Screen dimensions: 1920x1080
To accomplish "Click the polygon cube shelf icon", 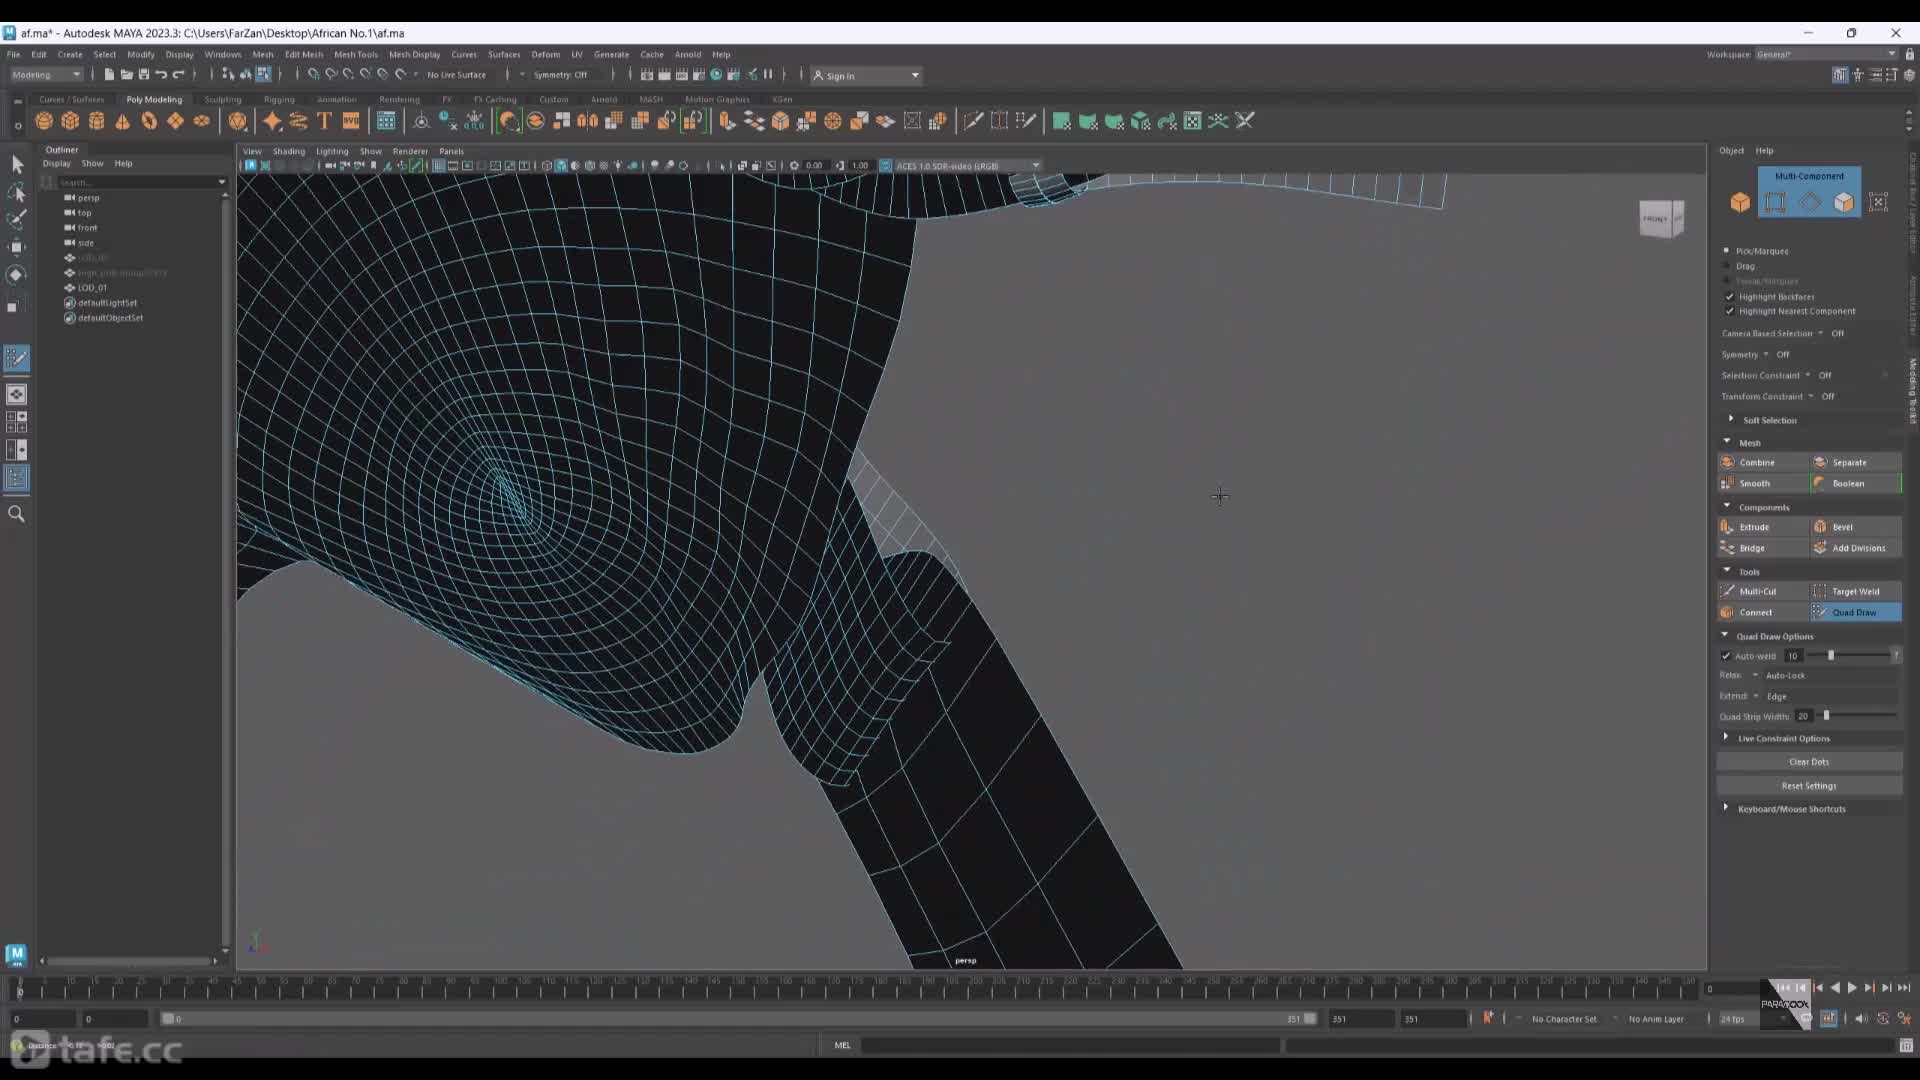I will click(x=70, y=121).
